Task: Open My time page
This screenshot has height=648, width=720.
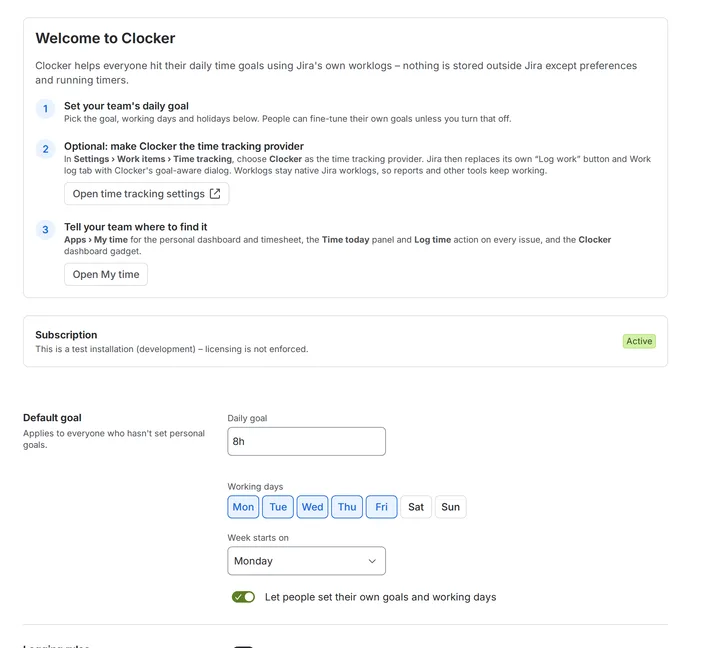Action: (x=106, y=274)
